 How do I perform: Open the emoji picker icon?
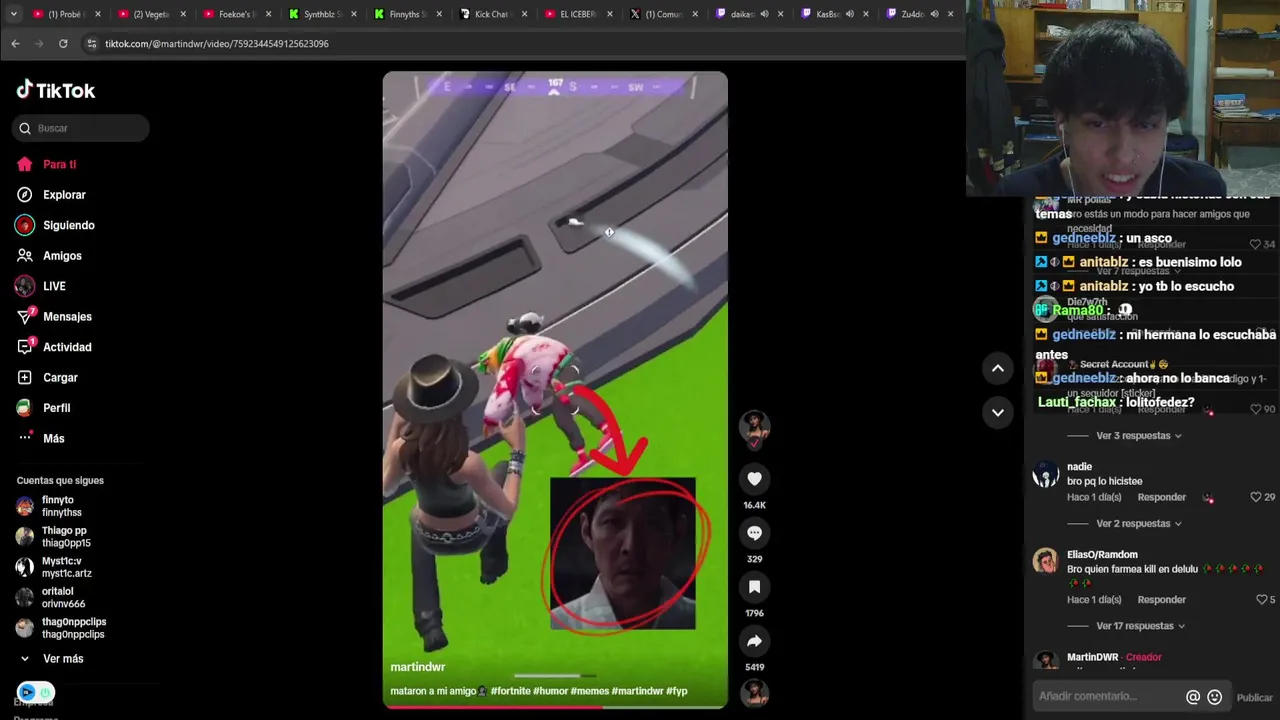[1214, 697]
